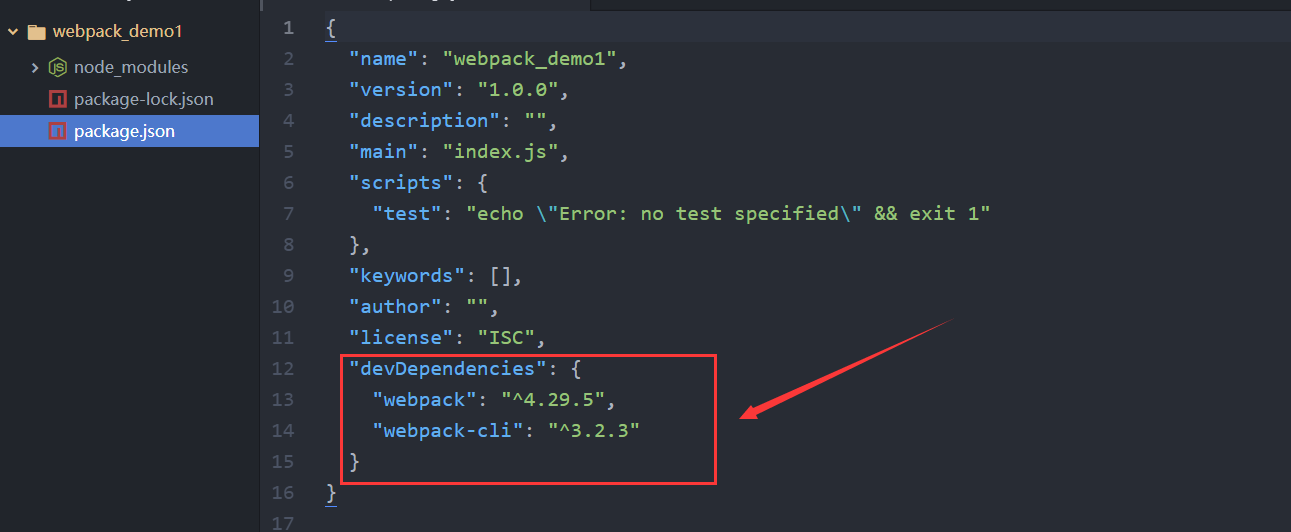Click the "name" key on line 2
Image resolution: width=1291 pixels, height=532 pixels.
pos(384,59)
